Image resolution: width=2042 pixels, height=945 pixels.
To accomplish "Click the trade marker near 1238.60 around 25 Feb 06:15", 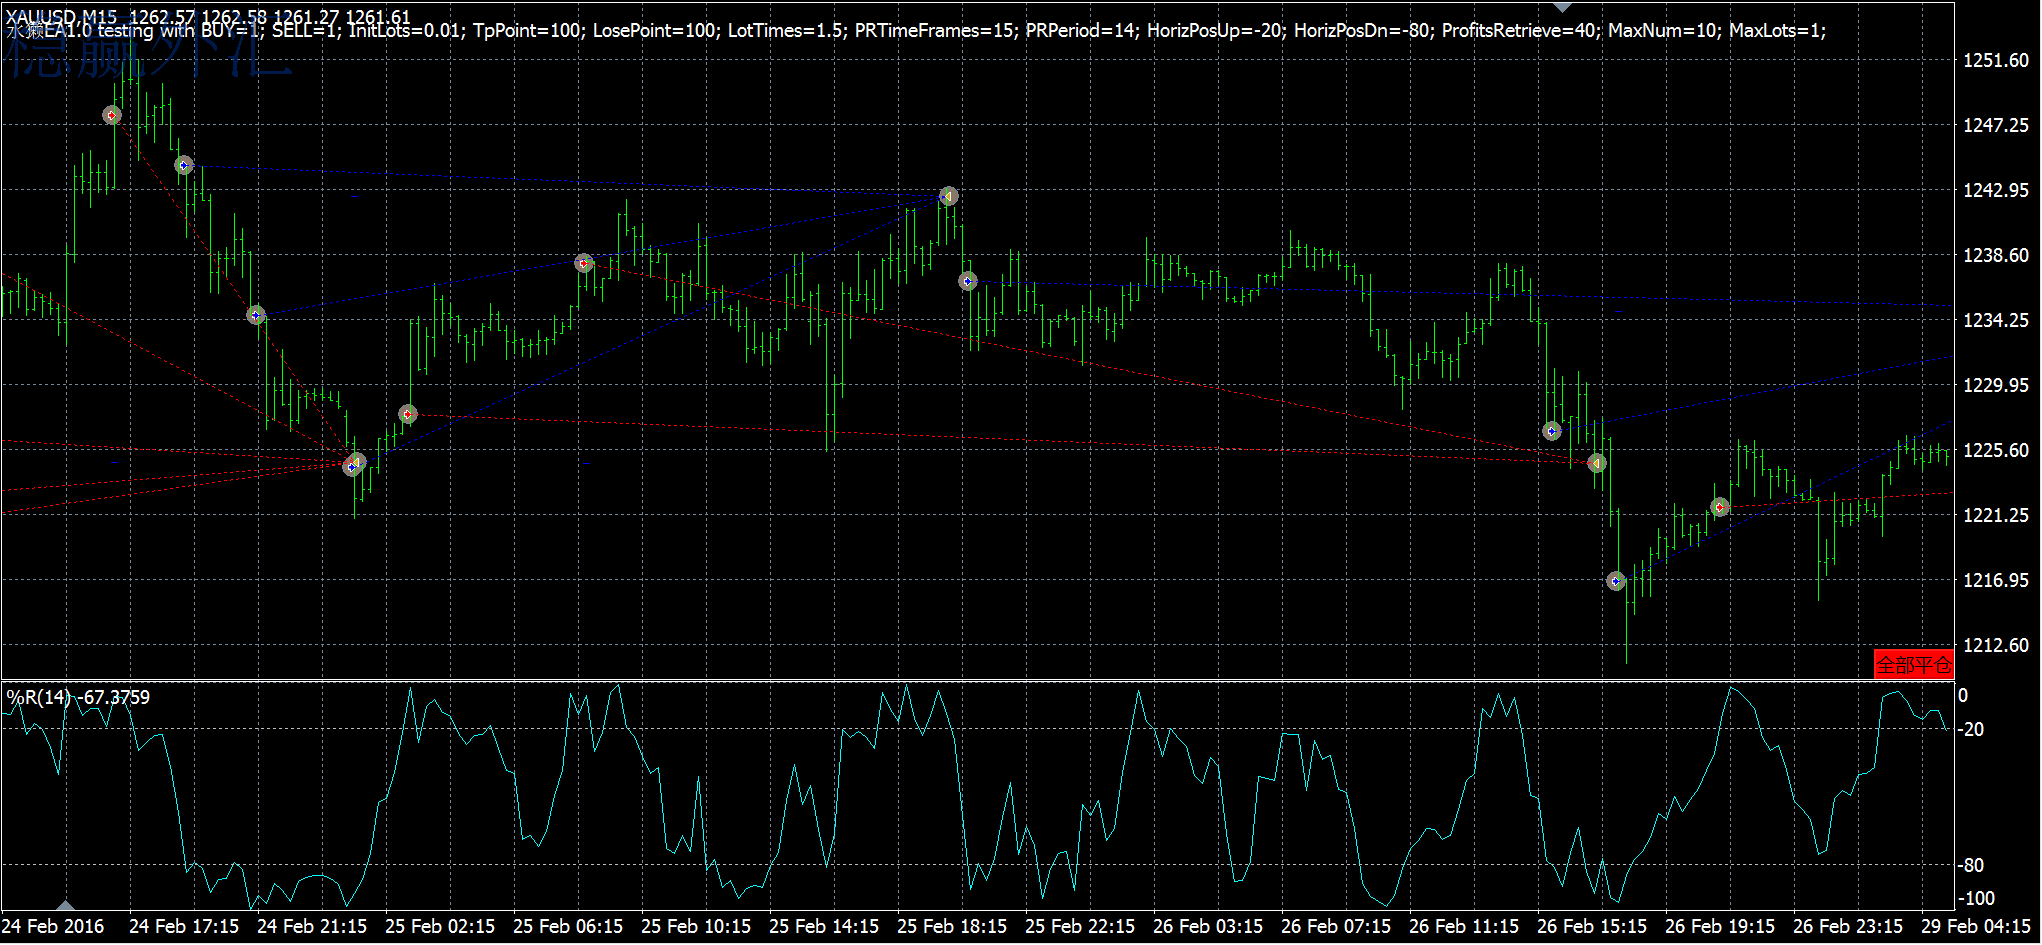I will (584, 263).
